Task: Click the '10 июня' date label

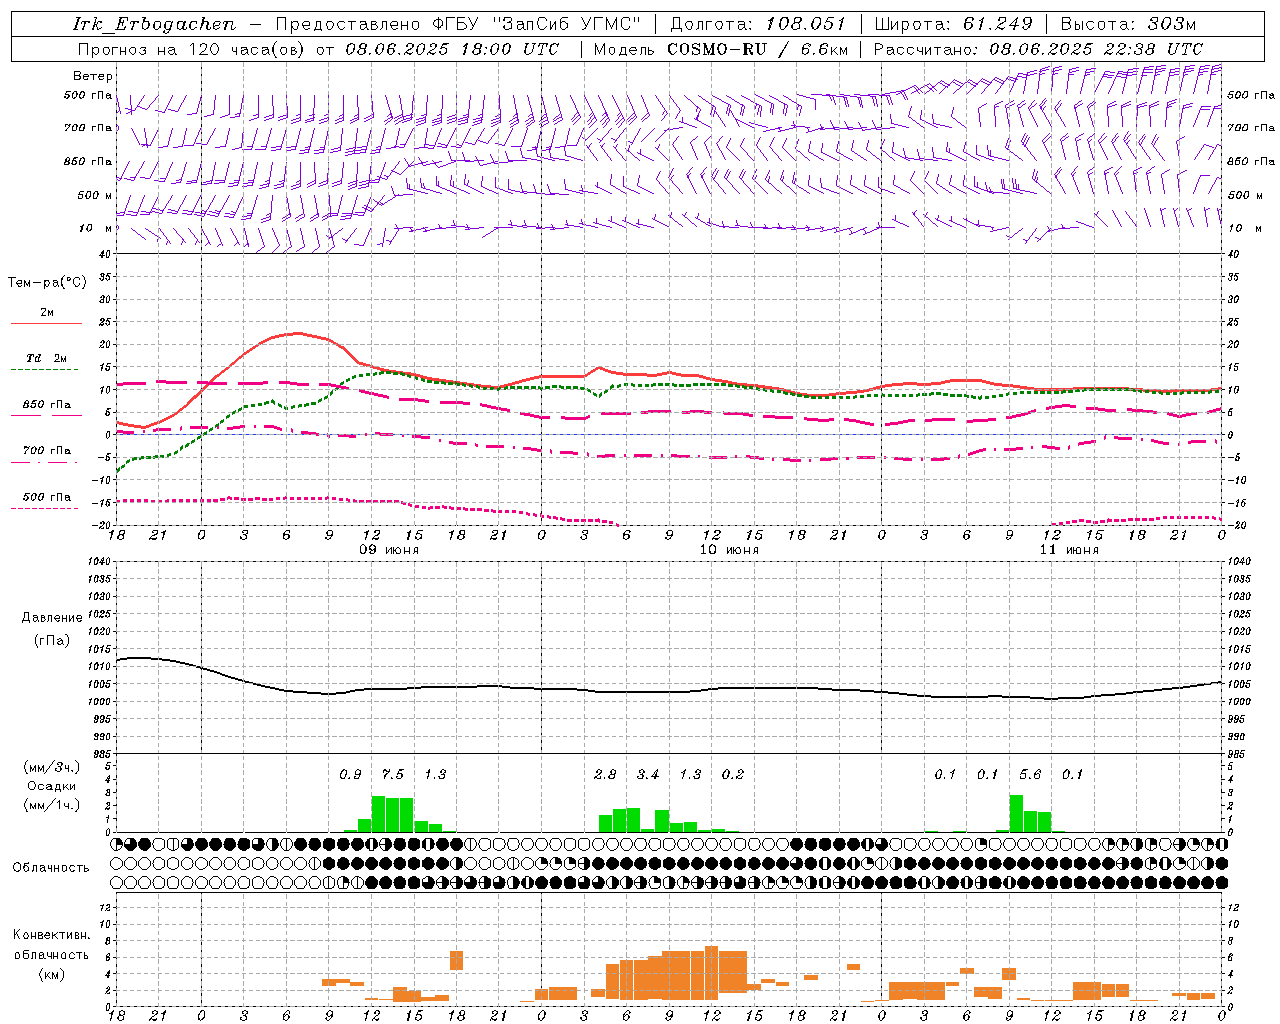Action: tap(729, 550)
